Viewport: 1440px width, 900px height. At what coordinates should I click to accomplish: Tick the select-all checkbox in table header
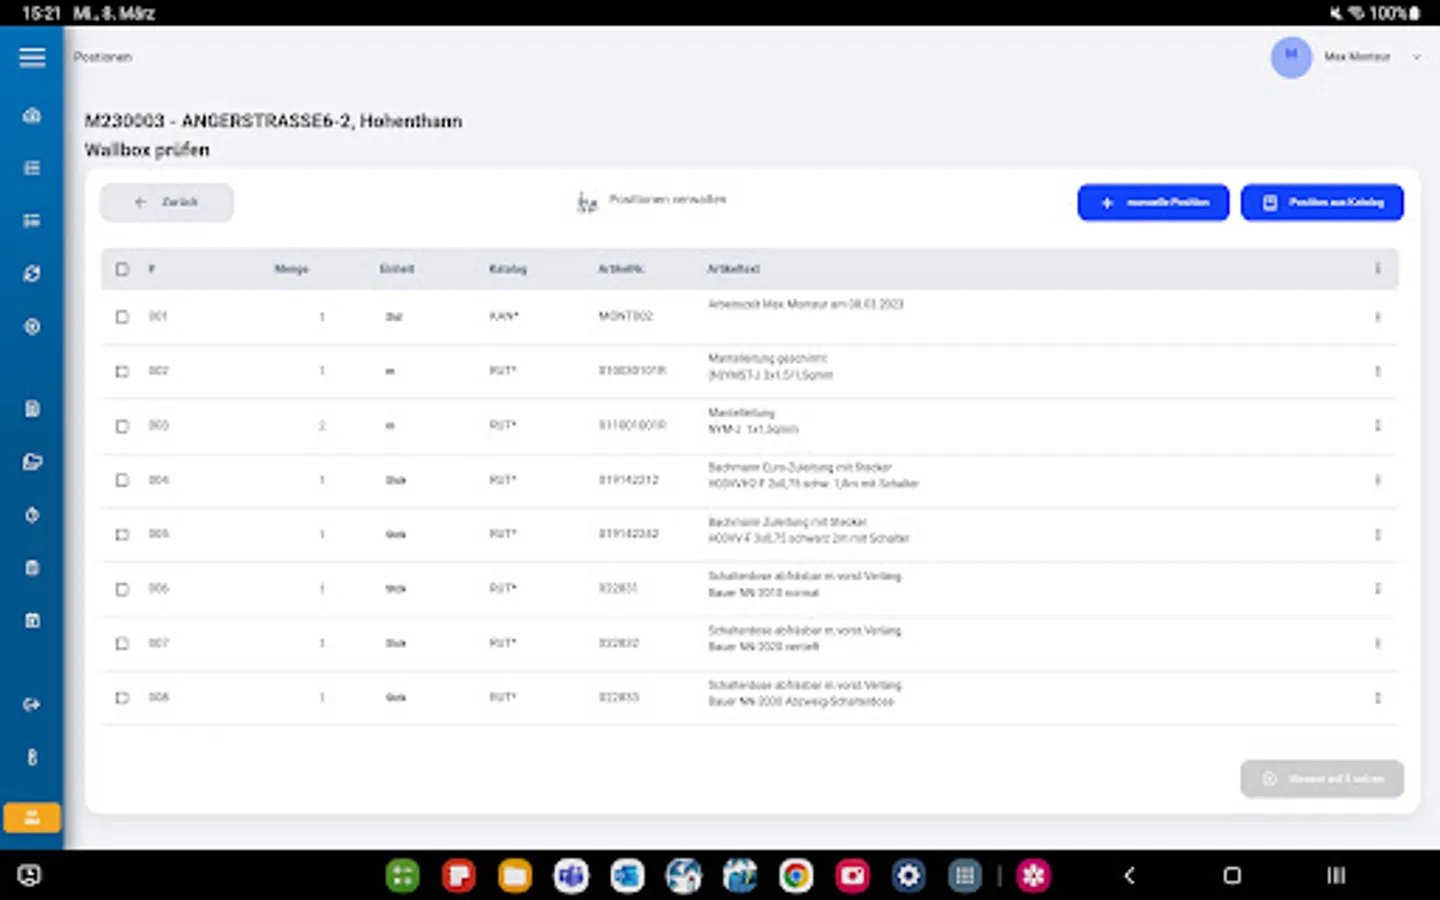pos(122,269)
